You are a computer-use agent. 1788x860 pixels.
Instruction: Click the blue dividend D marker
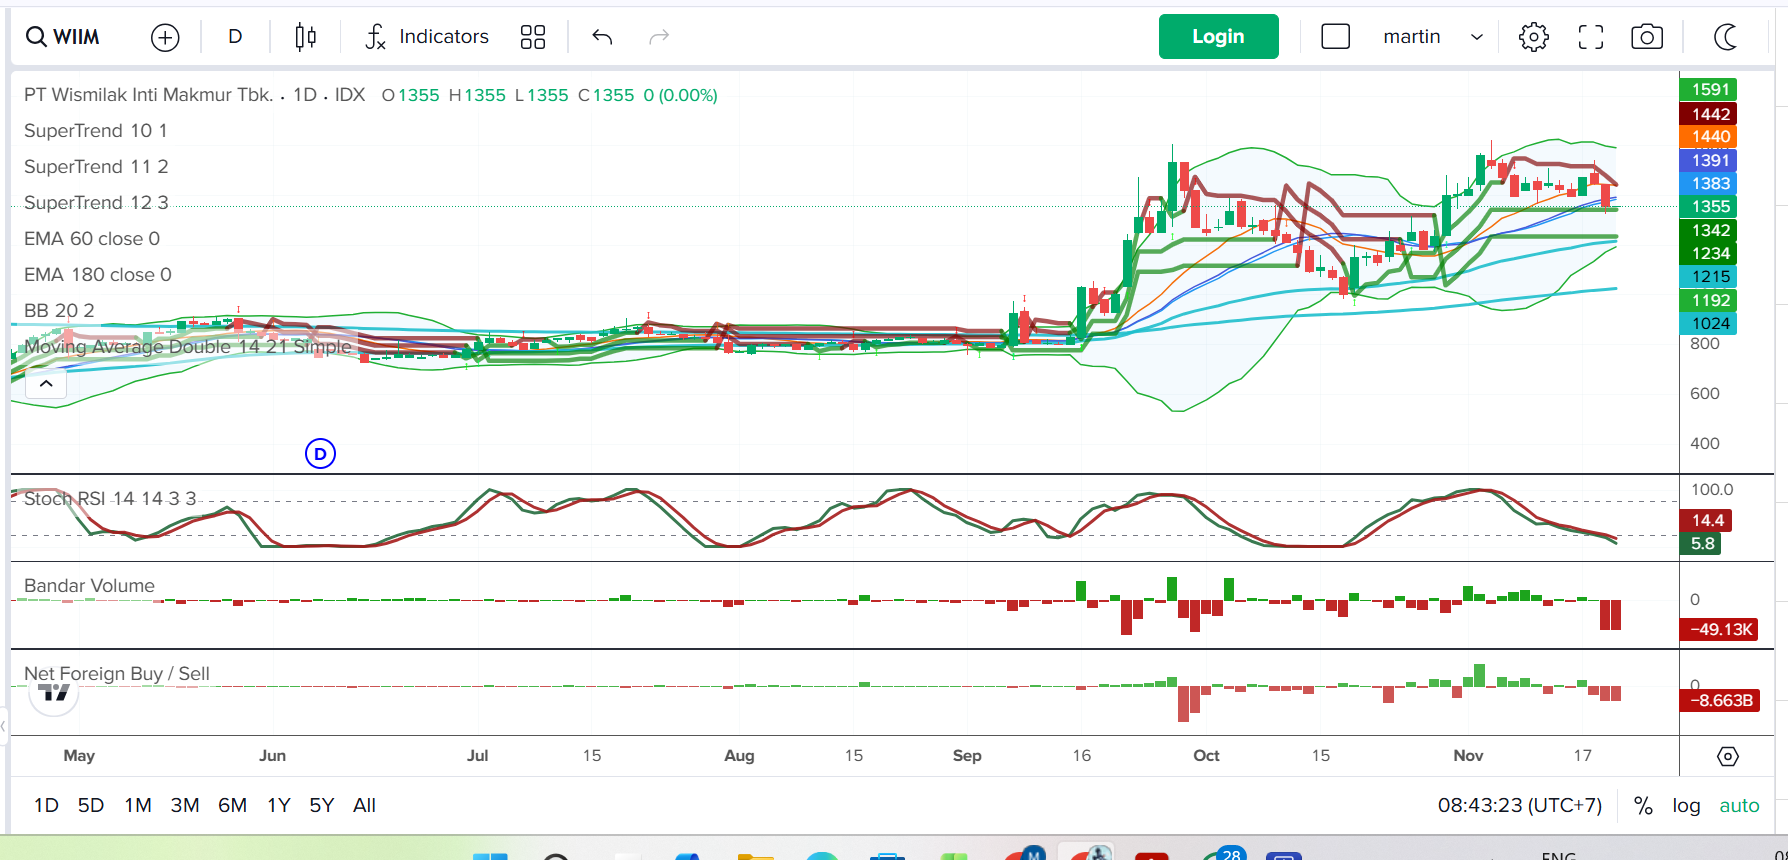320,454
